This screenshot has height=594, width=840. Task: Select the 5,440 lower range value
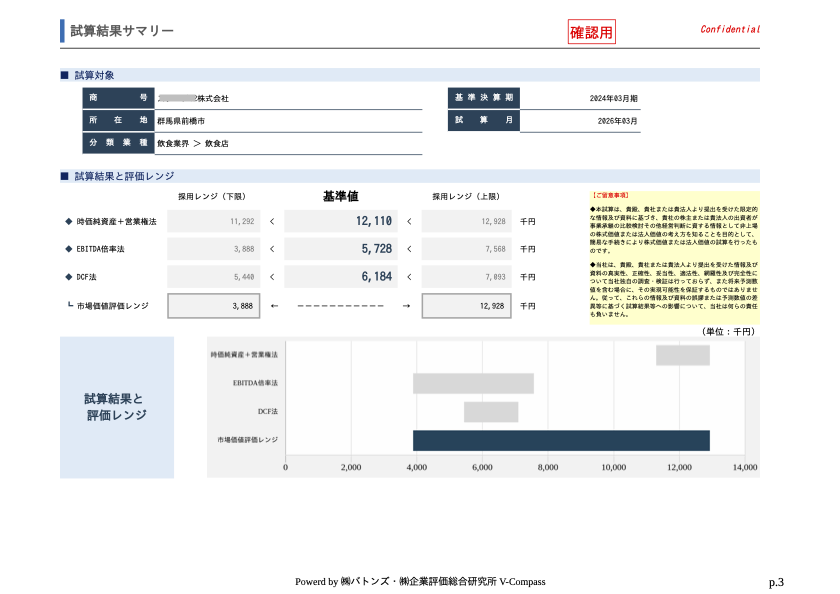pyautogui.click(x=244, y=277)
